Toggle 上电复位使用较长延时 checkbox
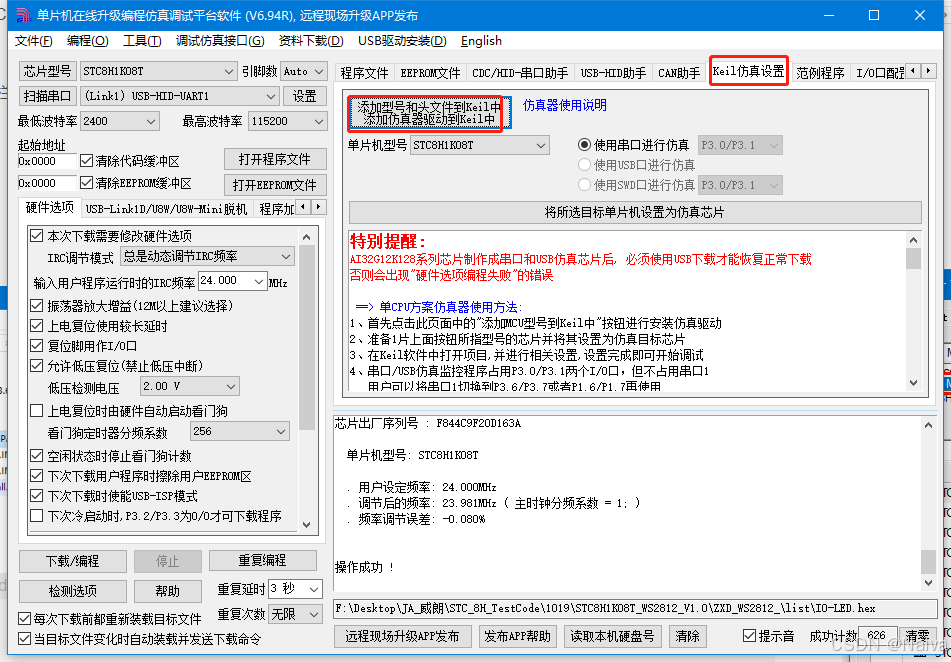The image size is (951, 662). click(37, 326)
